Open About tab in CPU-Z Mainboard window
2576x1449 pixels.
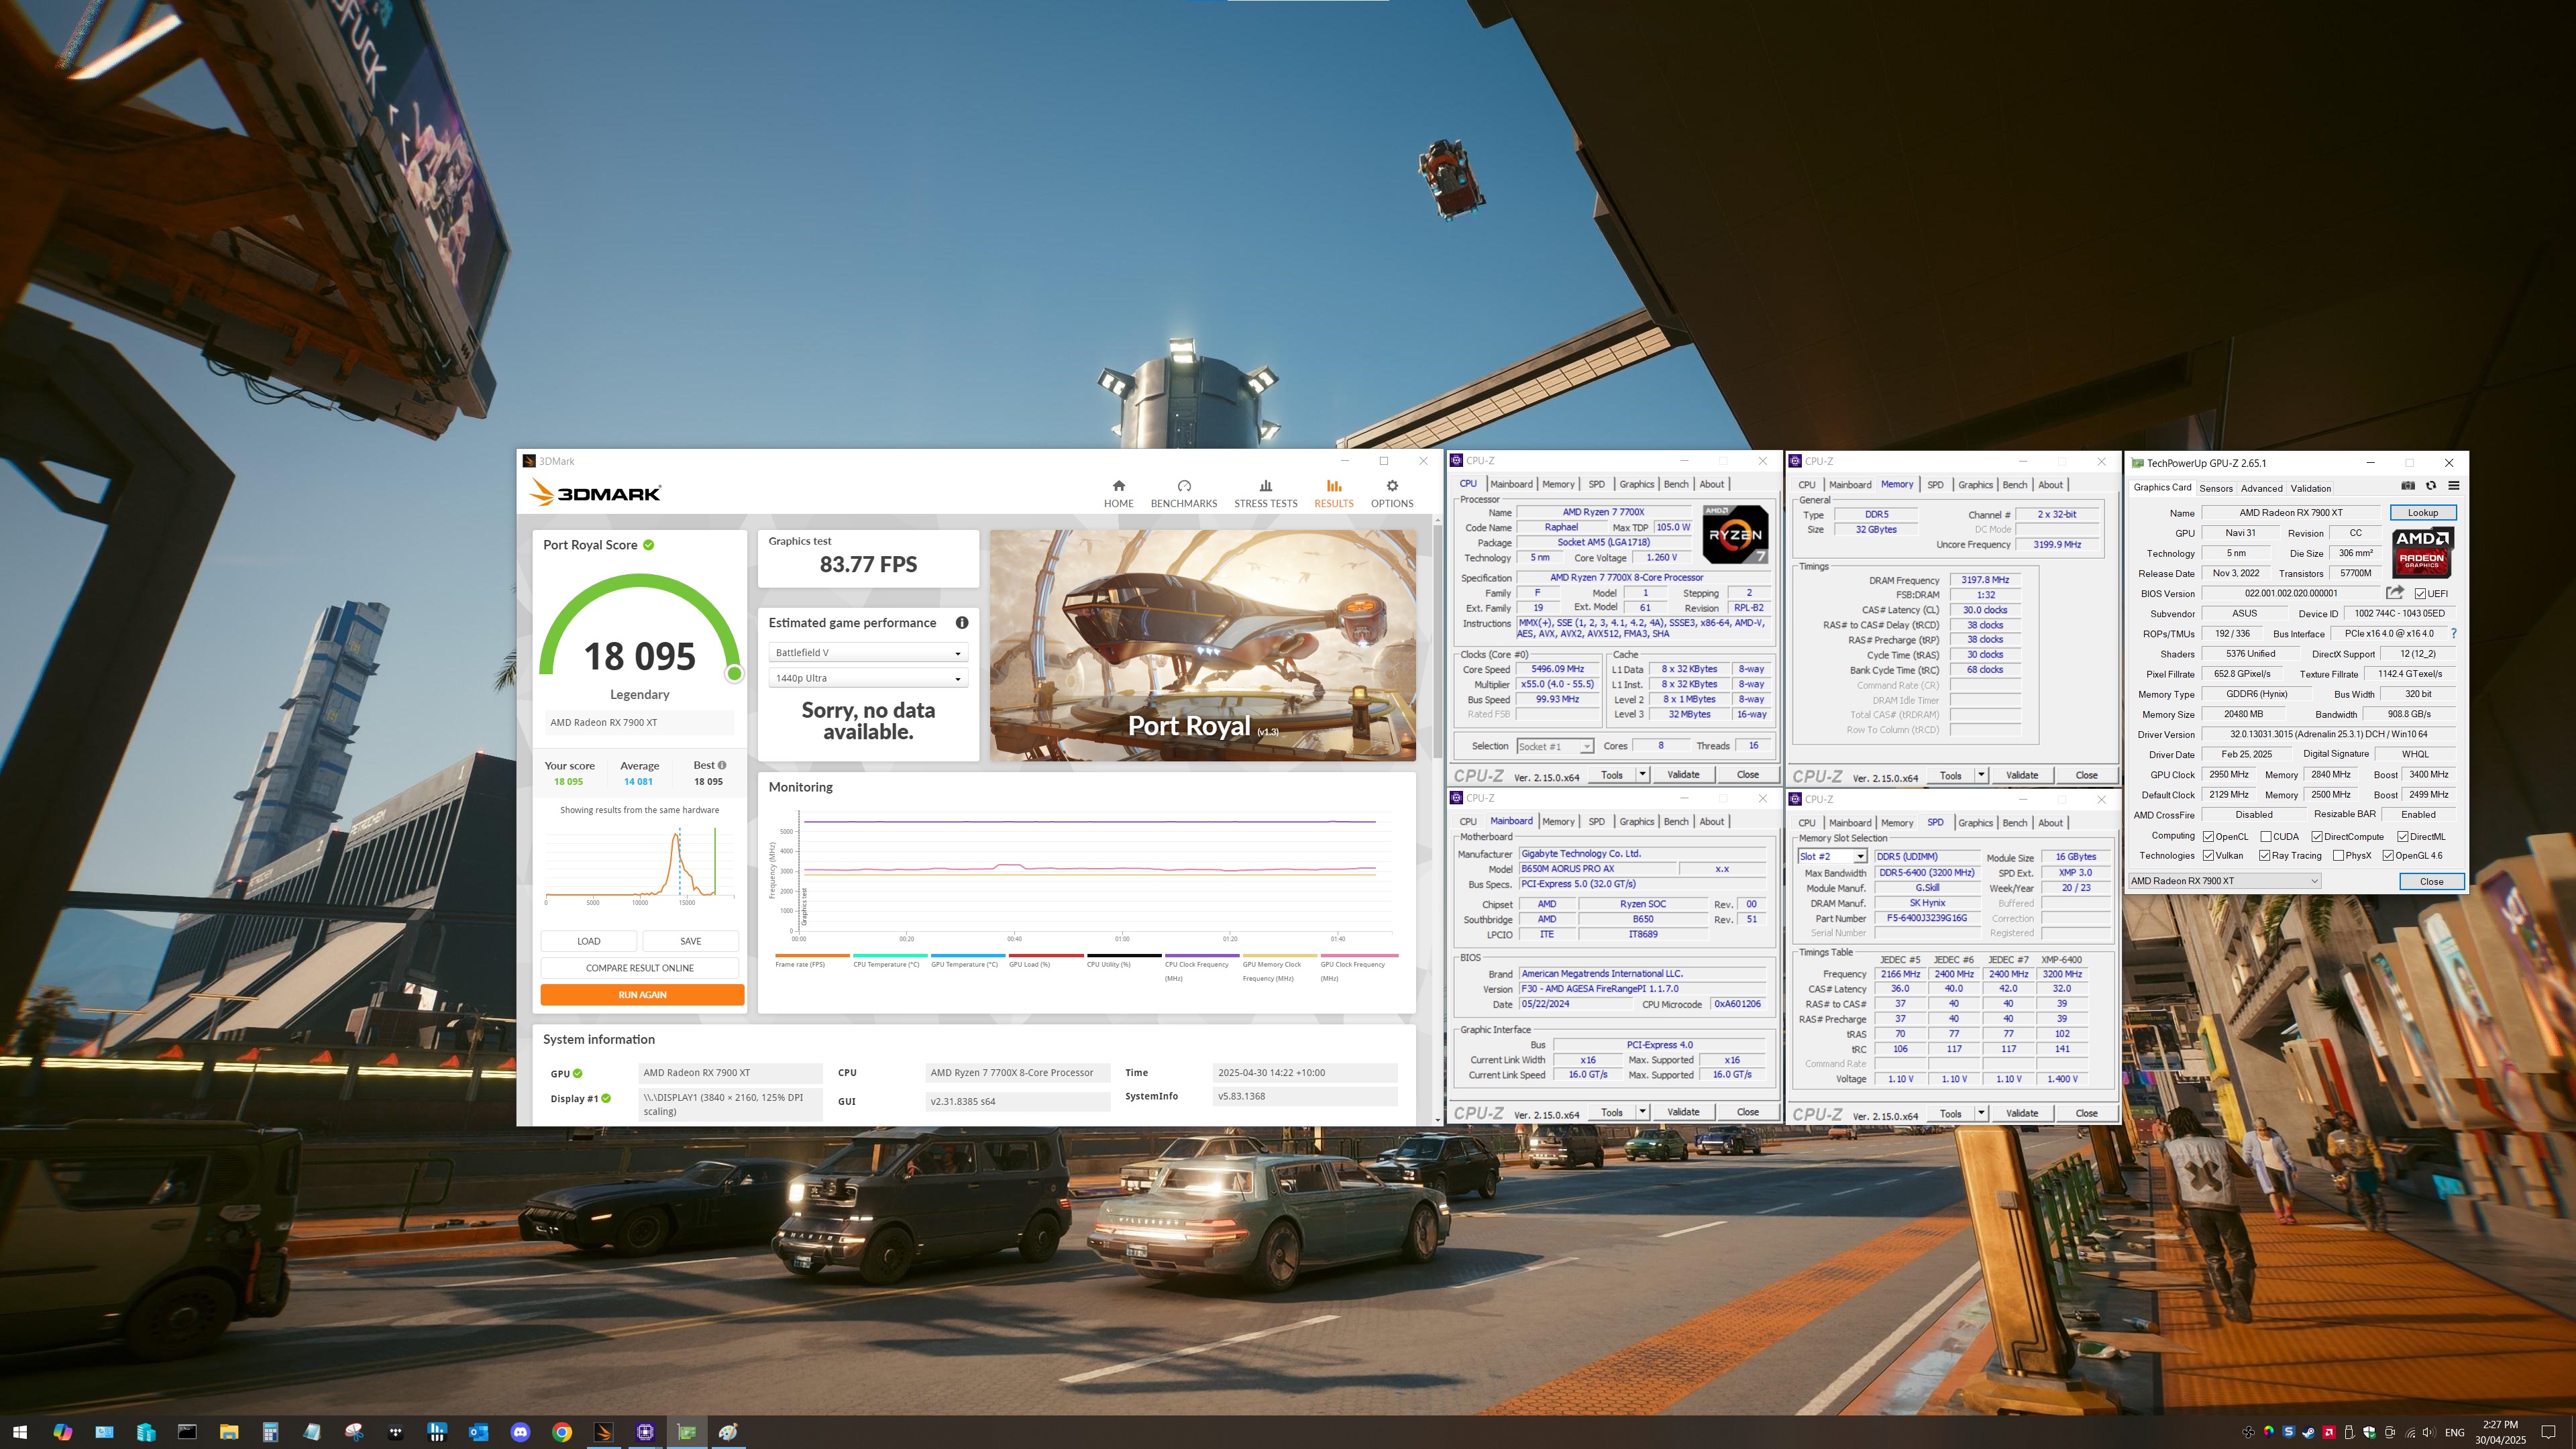click(x=1712, y=822)
